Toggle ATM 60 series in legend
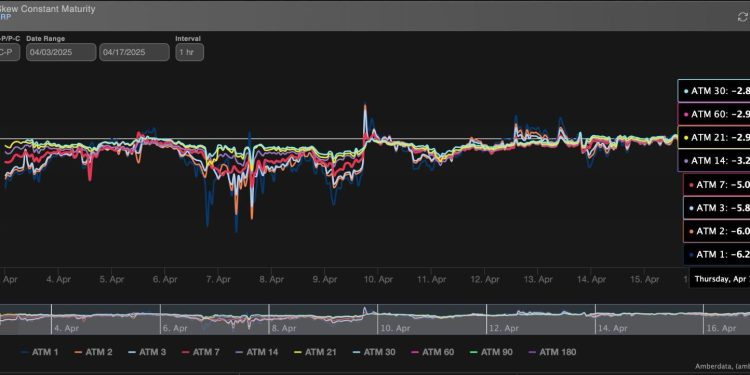Screen dimensions: 750x375 (x=432, y=352)
